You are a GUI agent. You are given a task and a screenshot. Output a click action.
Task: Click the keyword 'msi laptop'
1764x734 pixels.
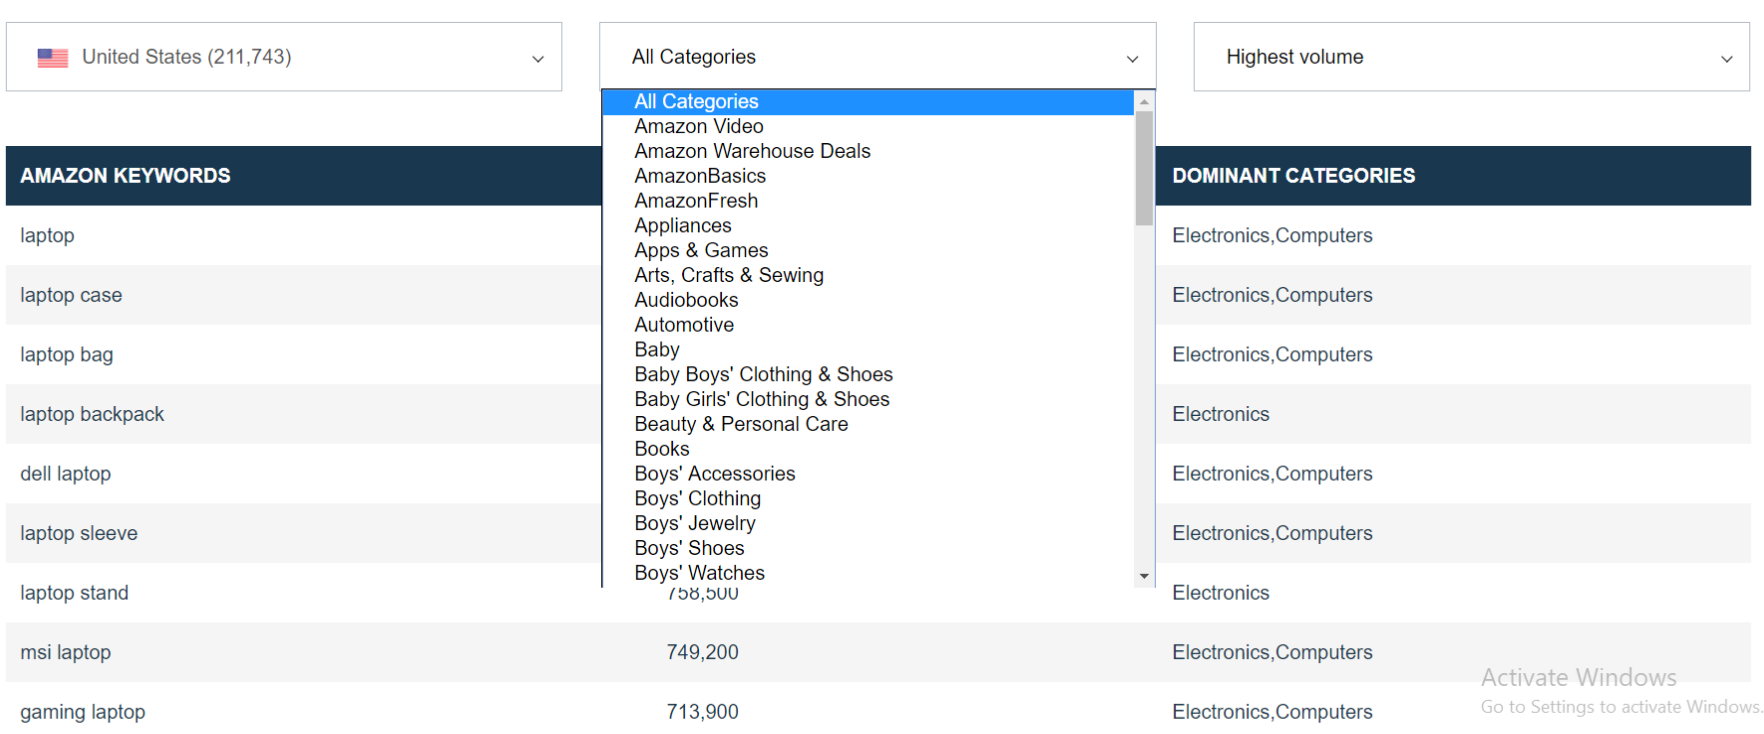pyautogui.click(x=65, y=653)
